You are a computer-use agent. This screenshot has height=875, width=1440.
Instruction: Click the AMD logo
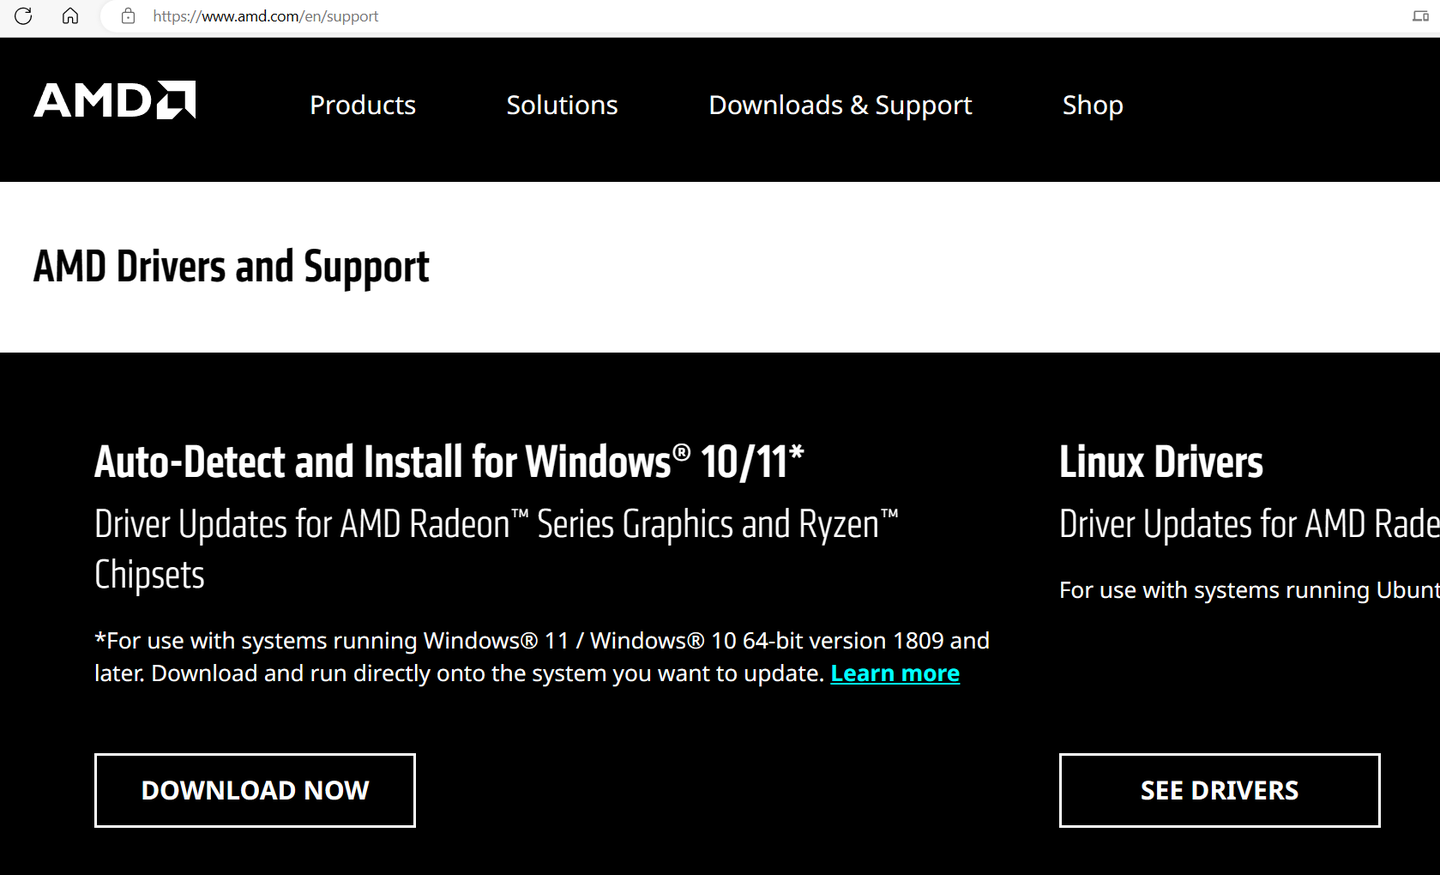click(x=115, y=100)
